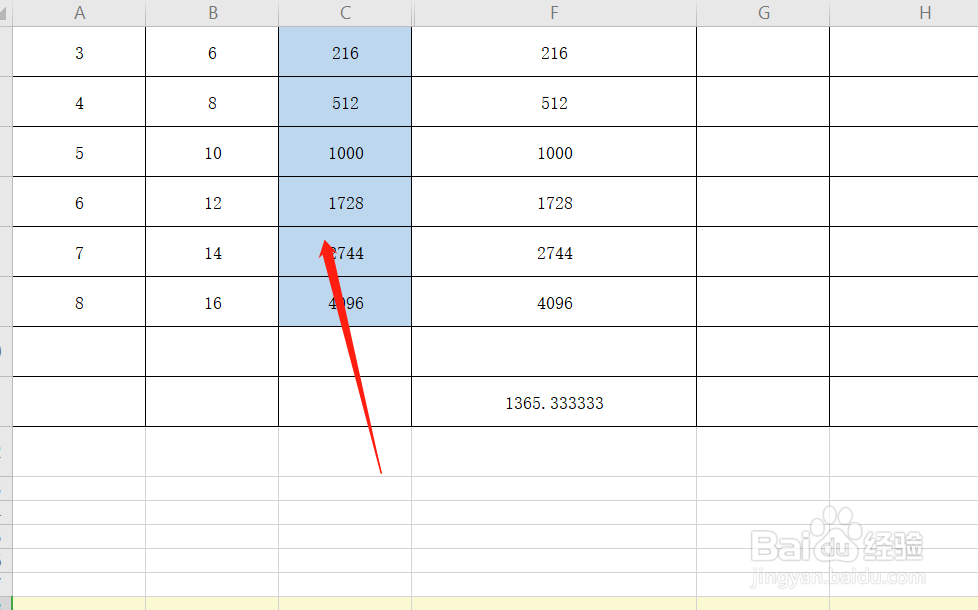Click cell with value 6 in column B
Screen dimensions: 978x610
coord(212,52)
